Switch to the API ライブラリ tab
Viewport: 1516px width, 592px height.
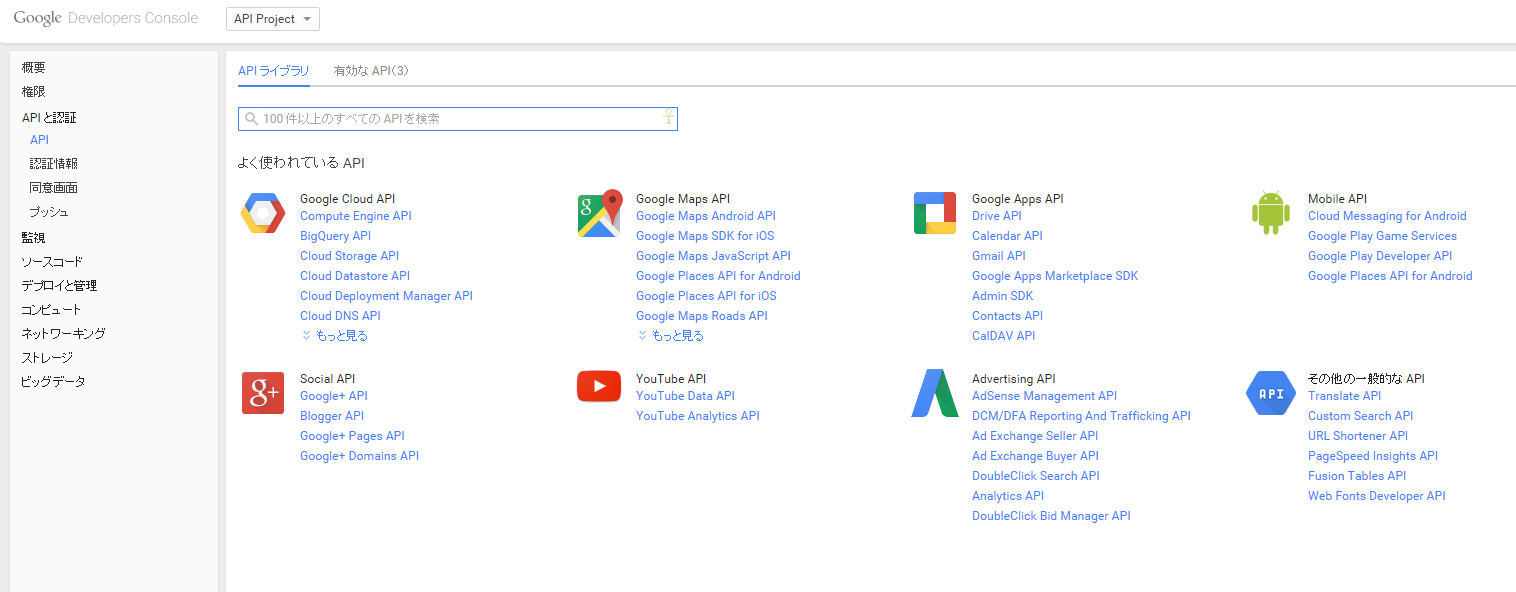(x=274, y=71)
